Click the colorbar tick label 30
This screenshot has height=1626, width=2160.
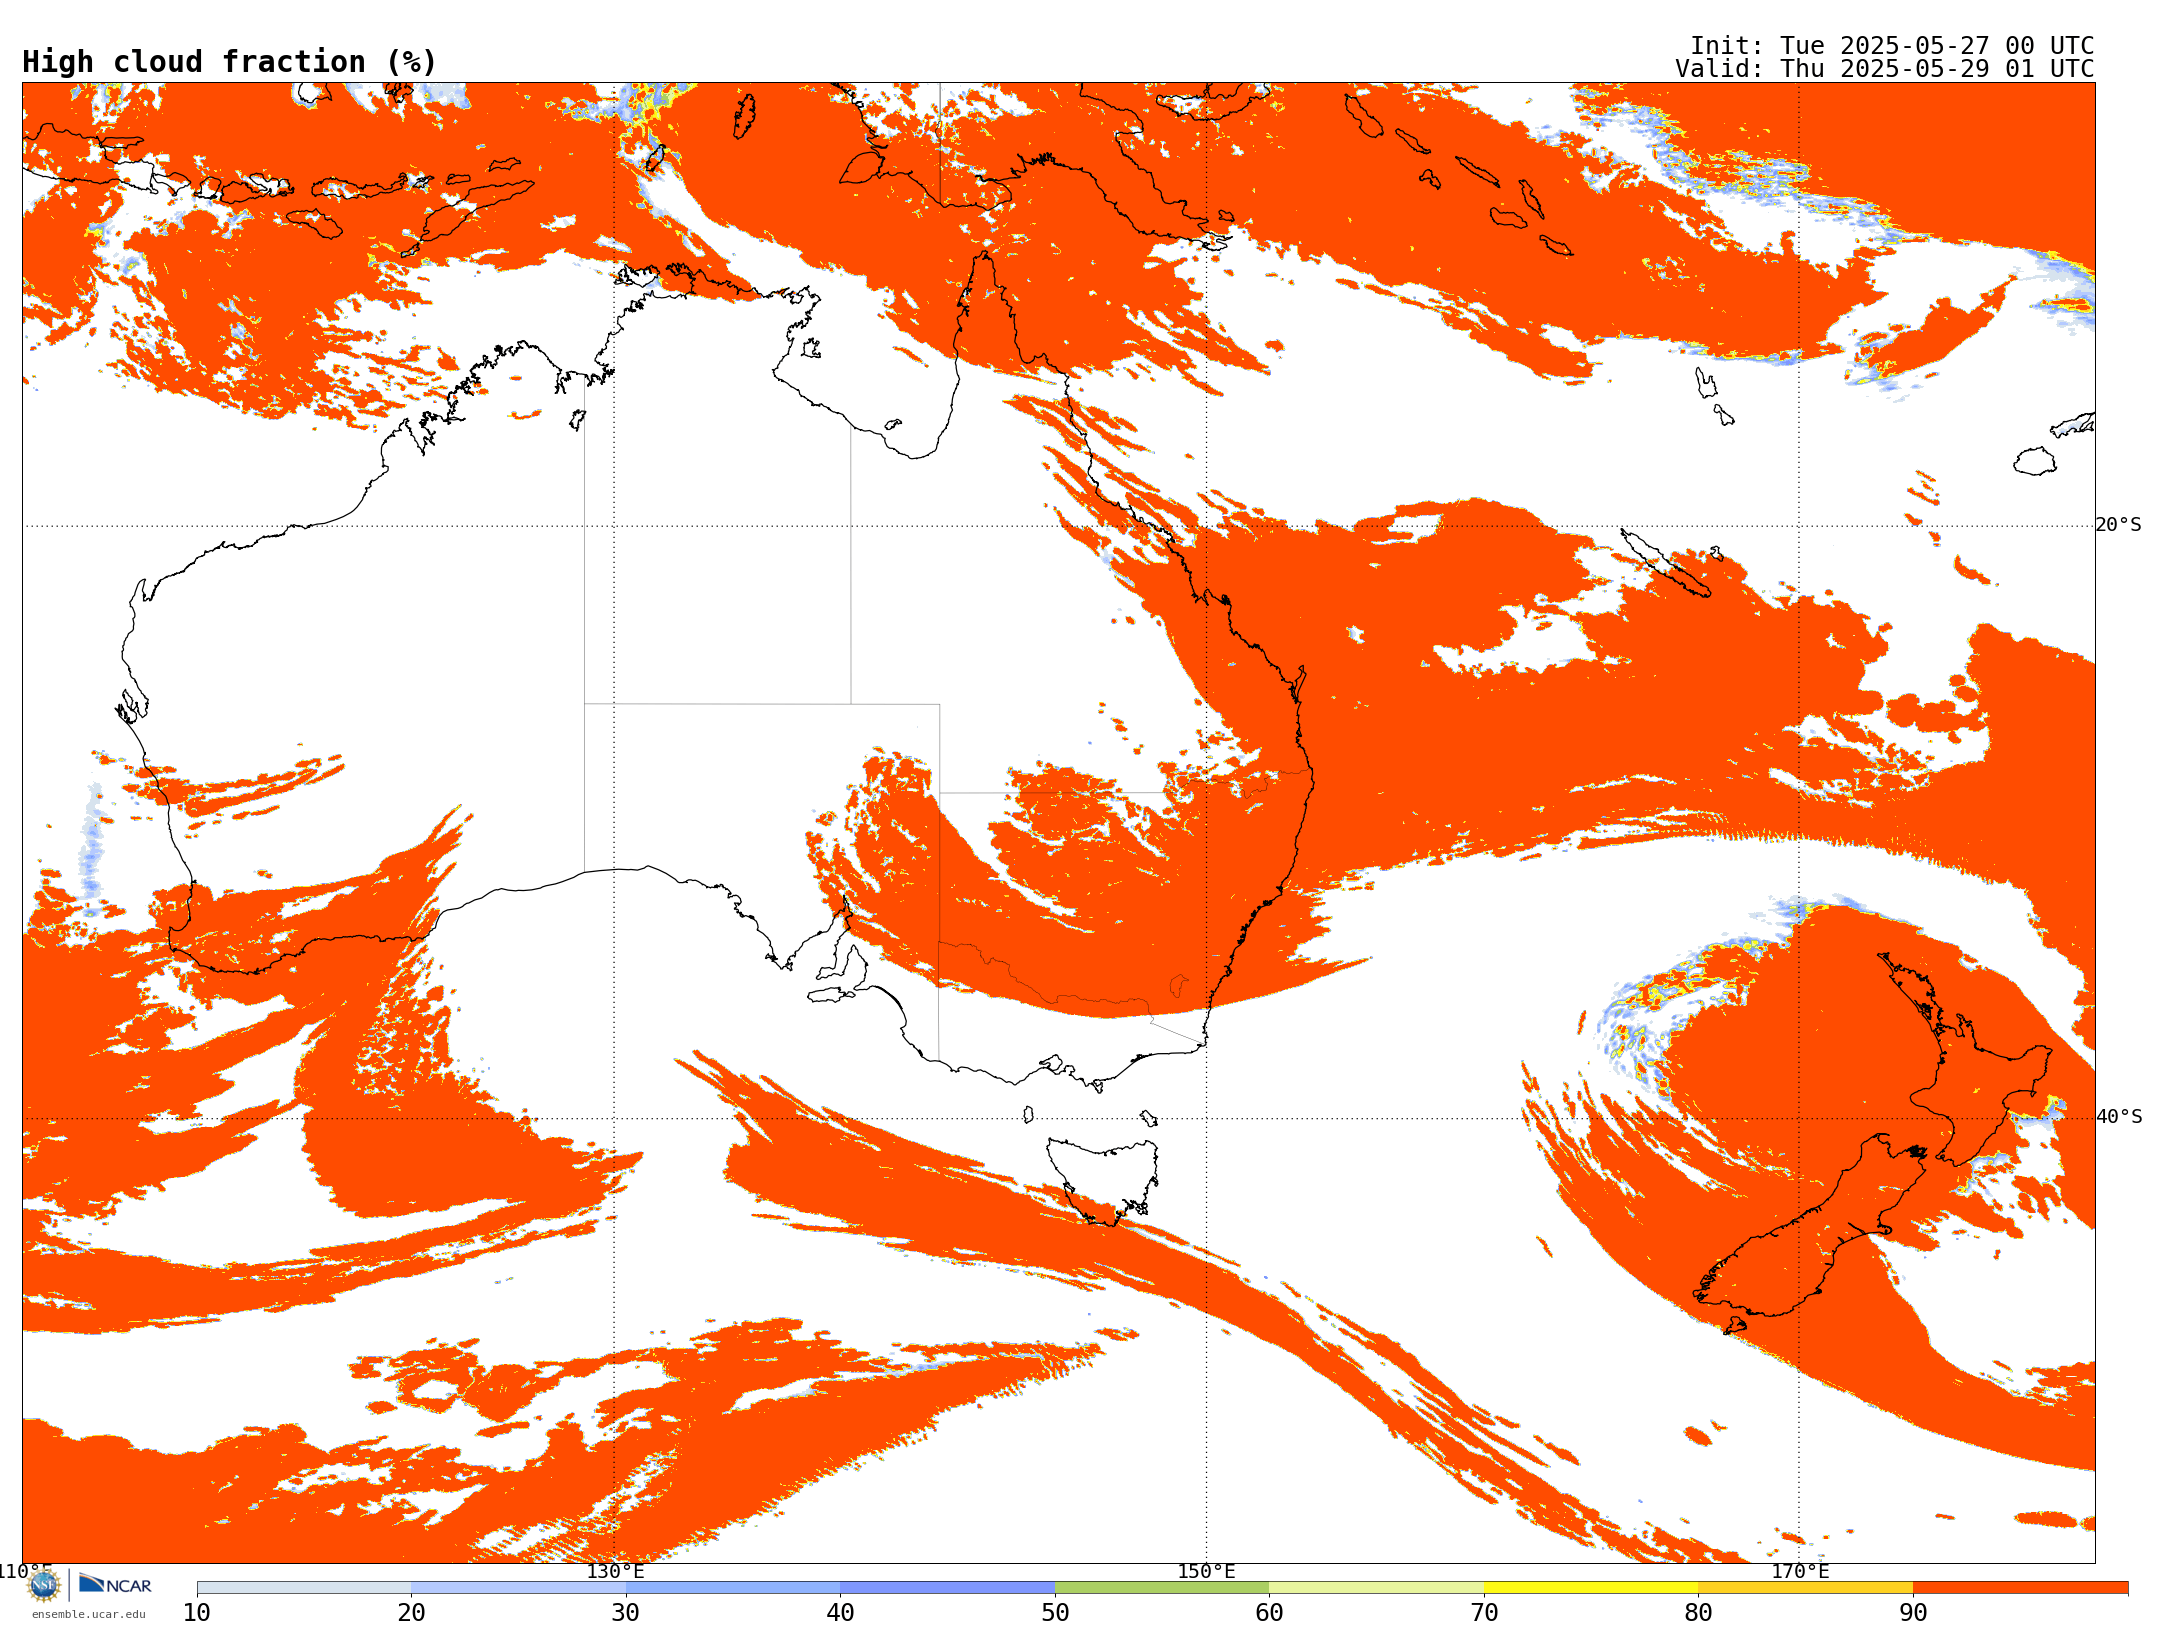pos(626,1613)
